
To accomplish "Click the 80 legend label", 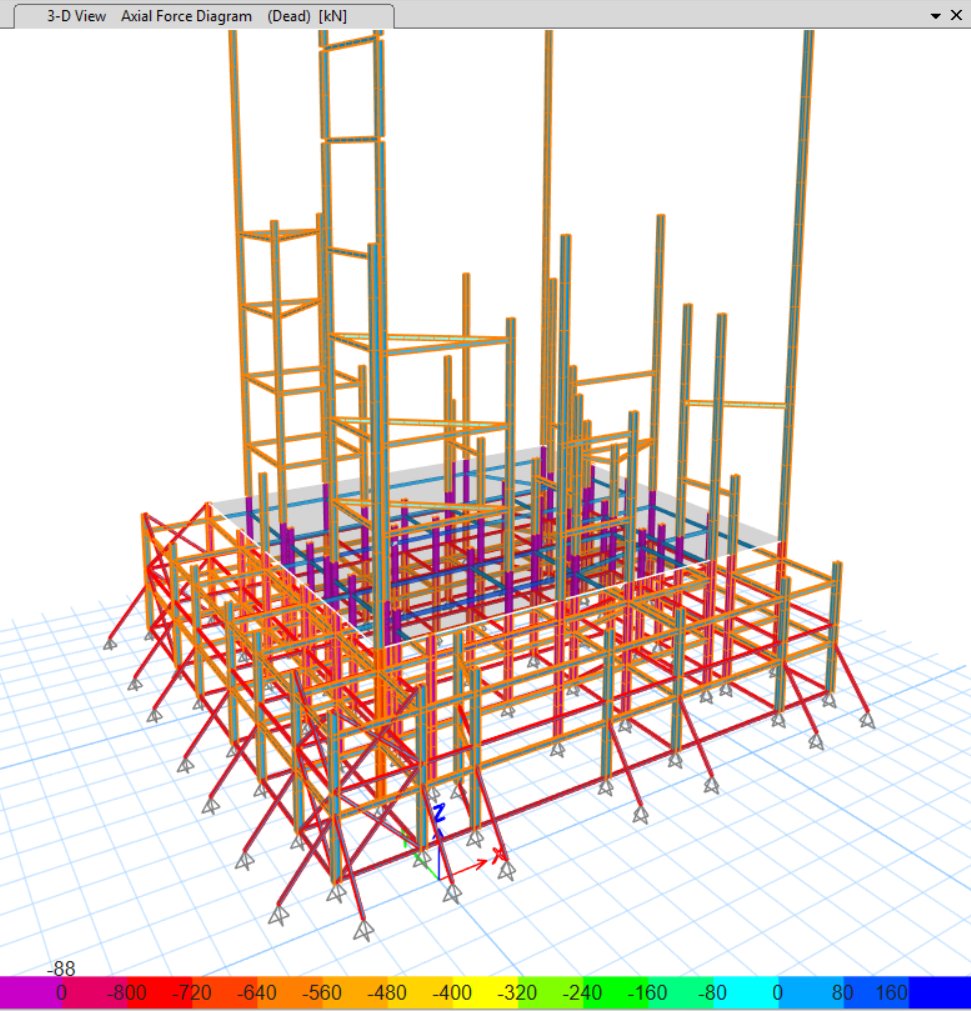I will (842, 992).
